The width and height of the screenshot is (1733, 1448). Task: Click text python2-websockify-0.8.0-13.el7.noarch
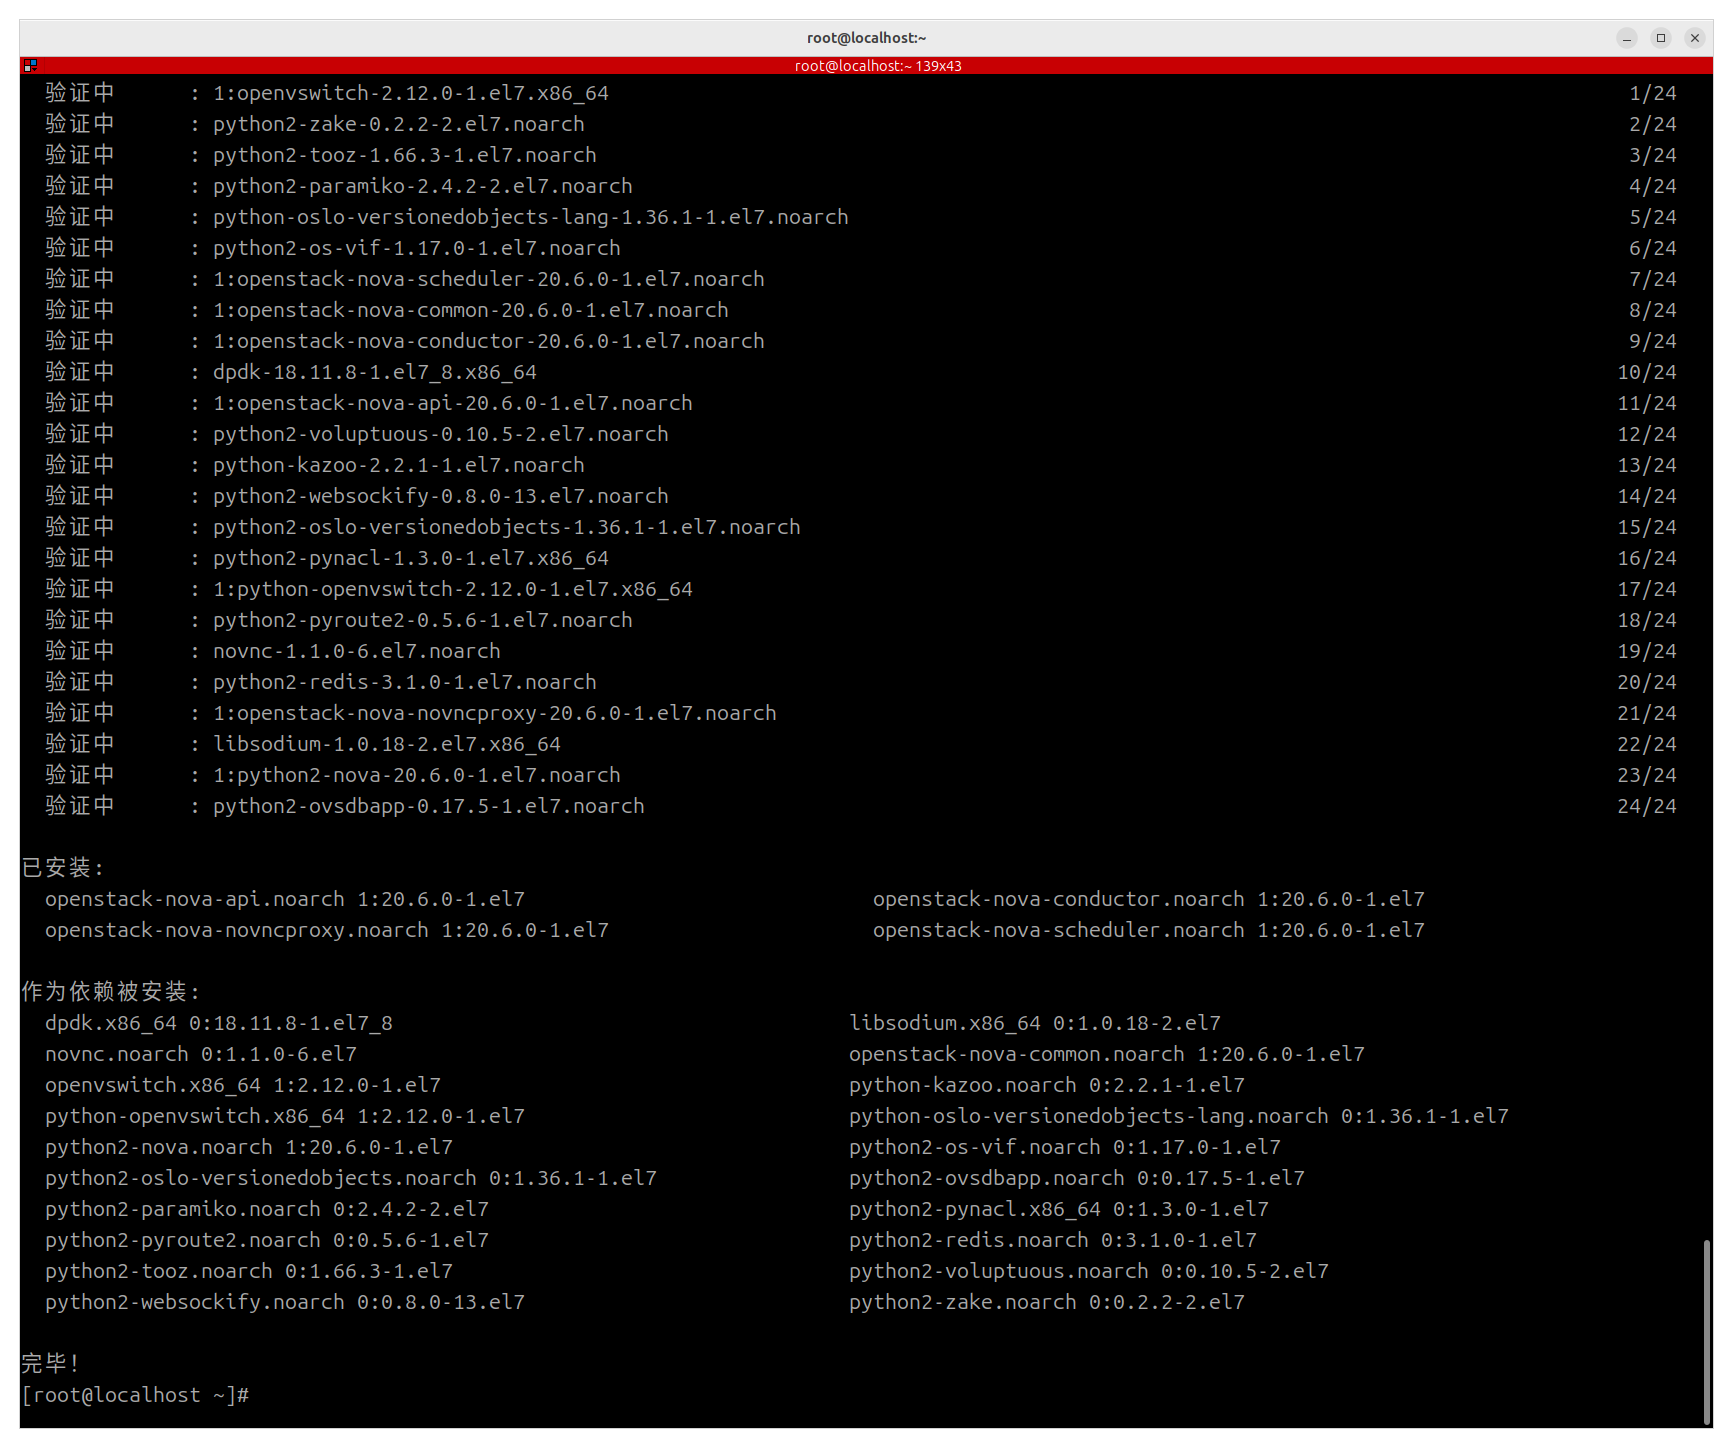point(441,496)
